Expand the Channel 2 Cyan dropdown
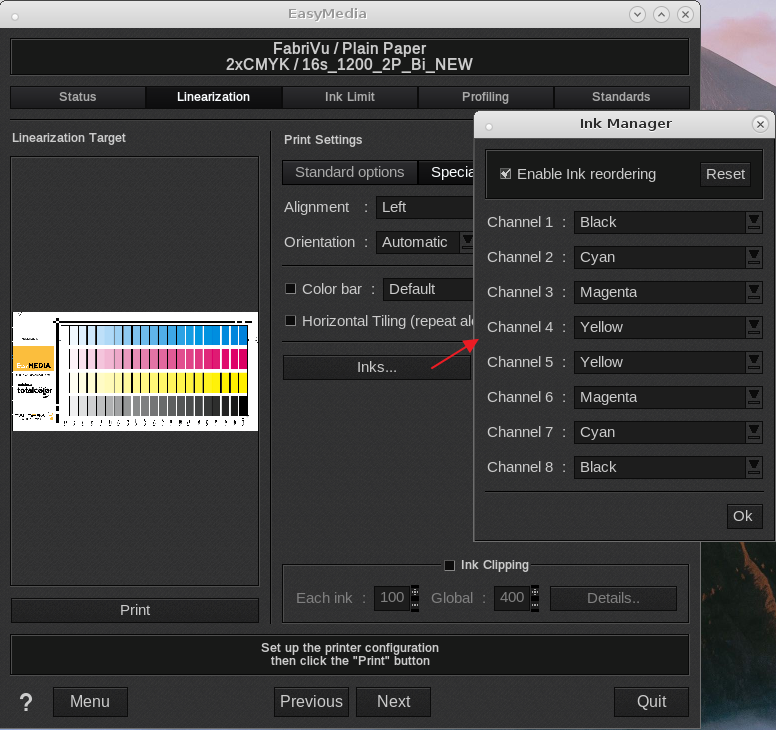The height and width of the screenshot is (730, 776). click(667, 257)
